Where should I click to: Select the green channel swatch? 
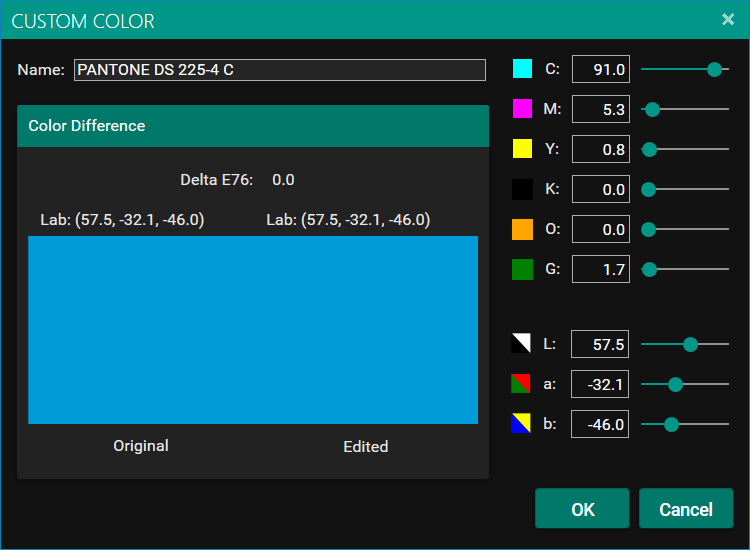click(x=522, y=269)
